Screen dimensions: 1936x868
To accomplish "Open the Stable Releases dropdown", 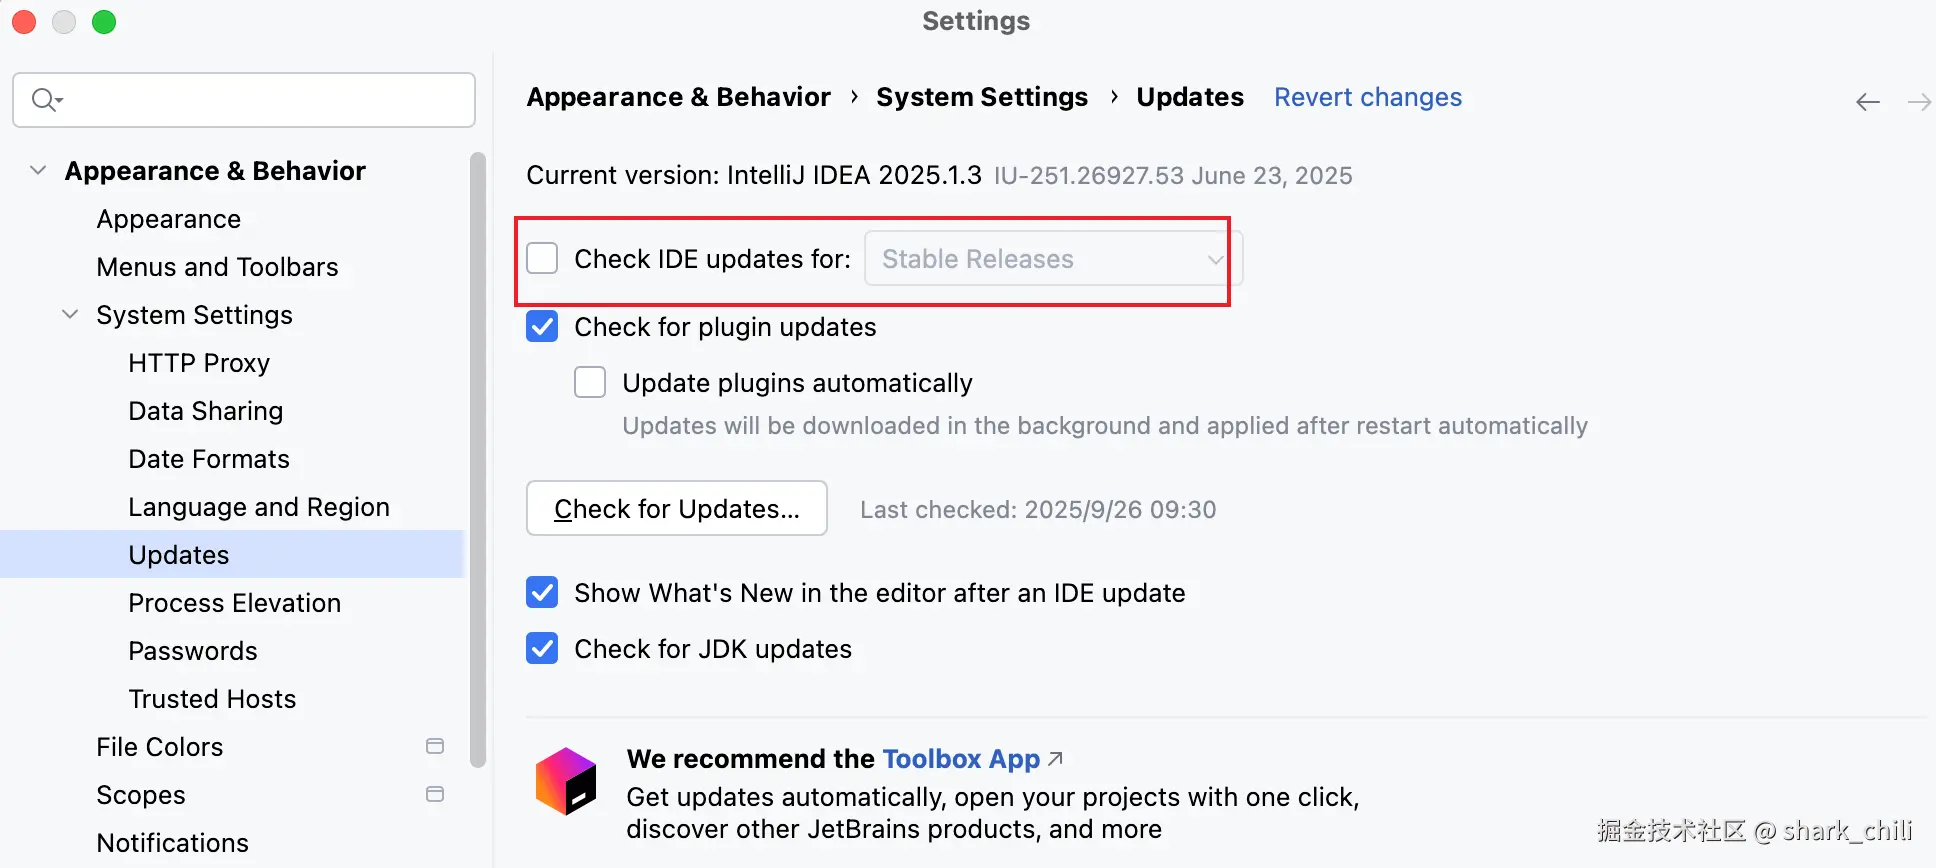I will [1052, 259].
